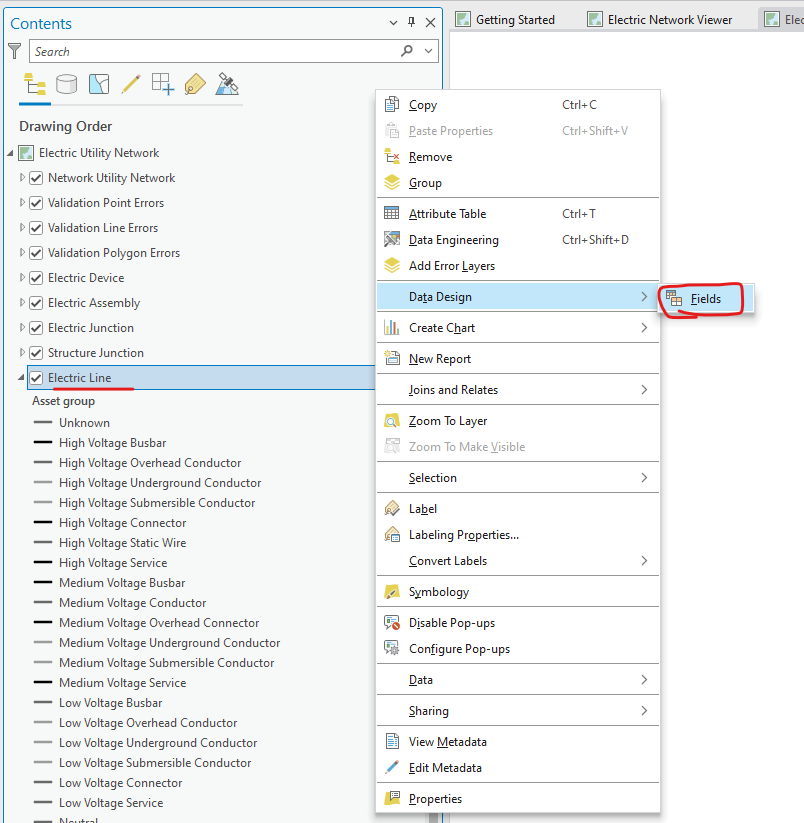Select the List By Drawing Order icon

pos(33,84)
